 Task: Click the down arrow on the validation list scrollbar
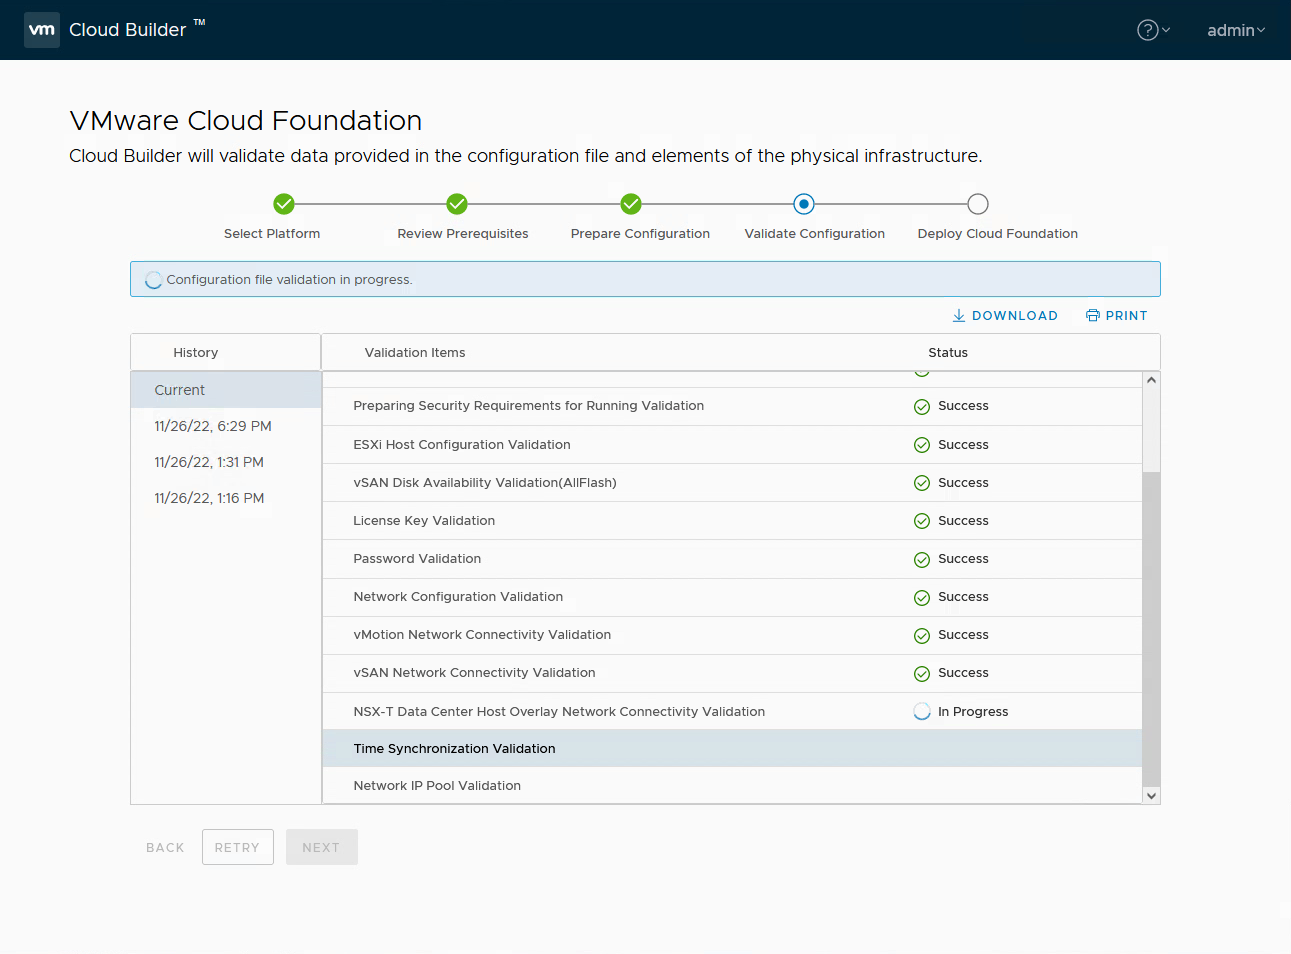(1151, 793)
